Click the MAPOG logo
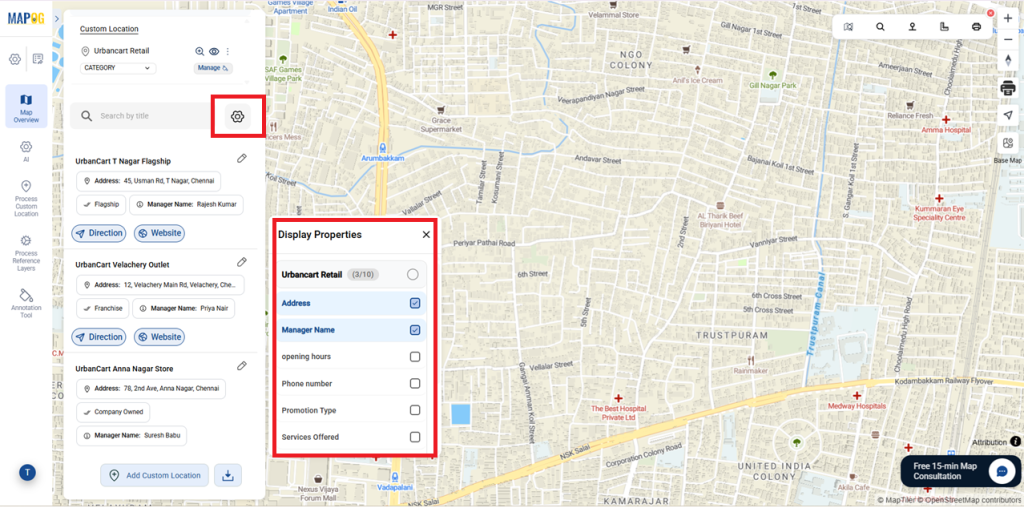This screenshot has width=1024, height=508. click(x=26, y=18)
